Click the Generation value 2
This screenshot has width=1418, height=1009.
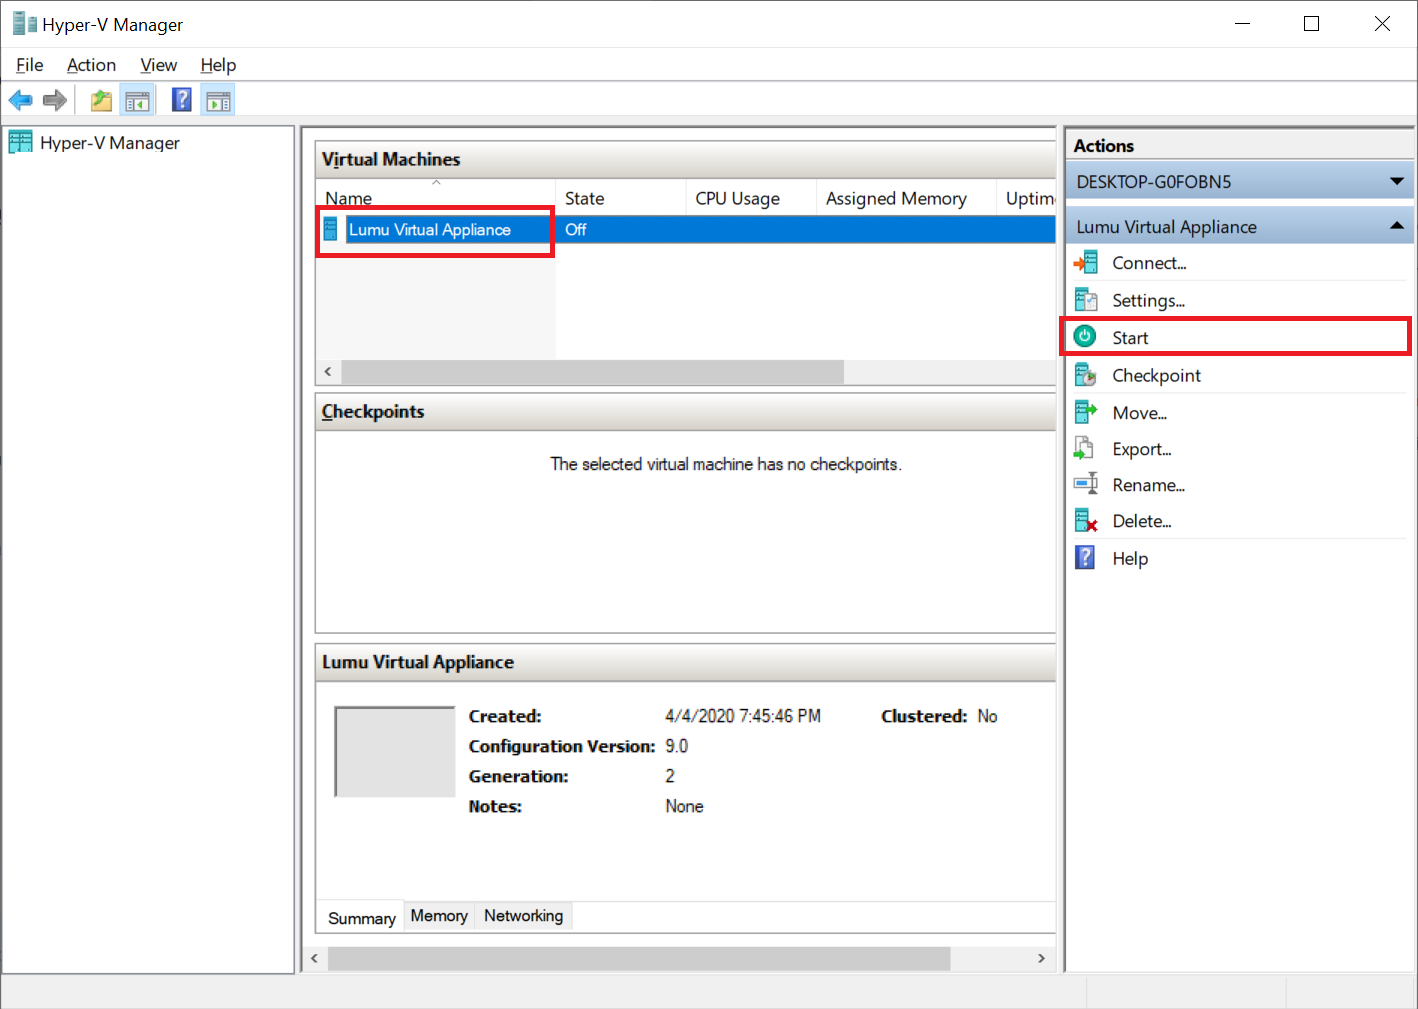tap(670, 776)
